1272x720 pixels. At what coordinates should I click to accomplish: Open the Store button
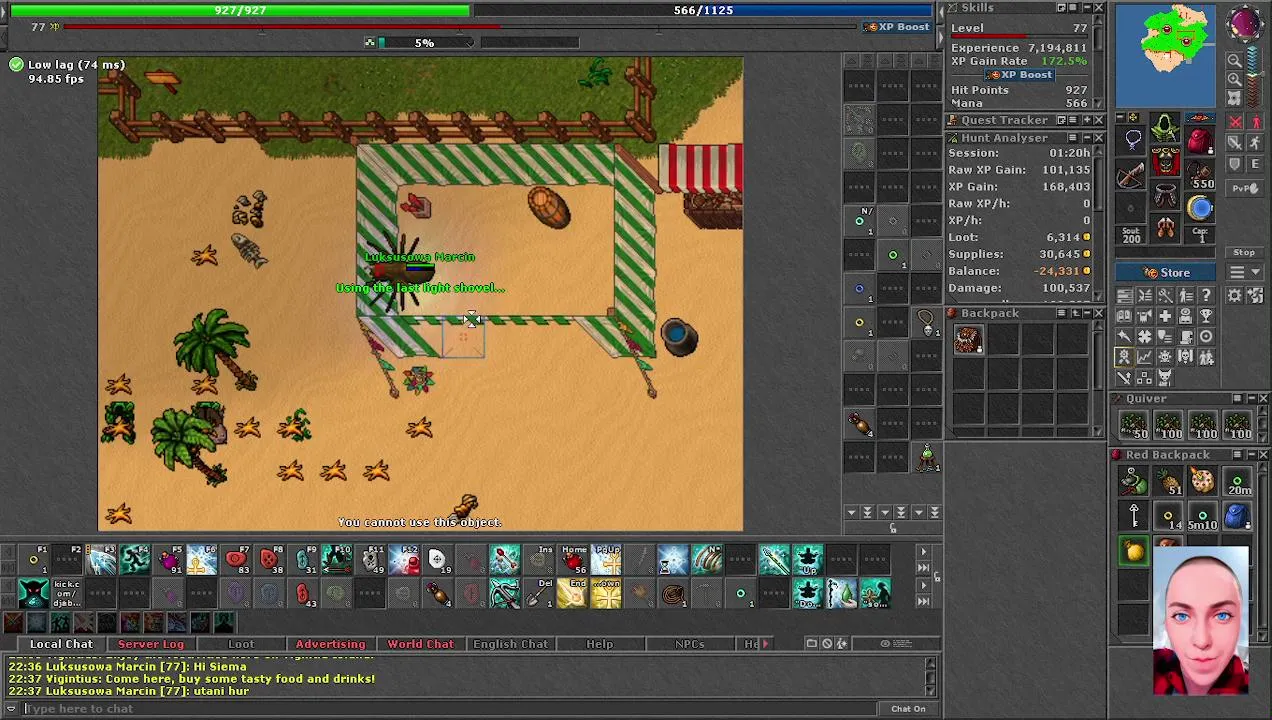pos(1165,272)
